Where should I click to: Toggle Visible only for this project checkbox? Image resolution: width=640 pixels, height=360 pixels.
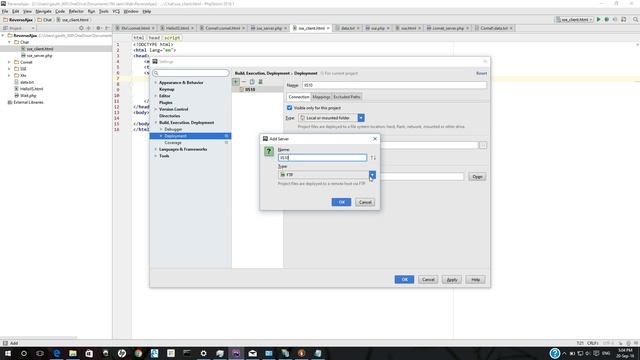pos(289,108)
